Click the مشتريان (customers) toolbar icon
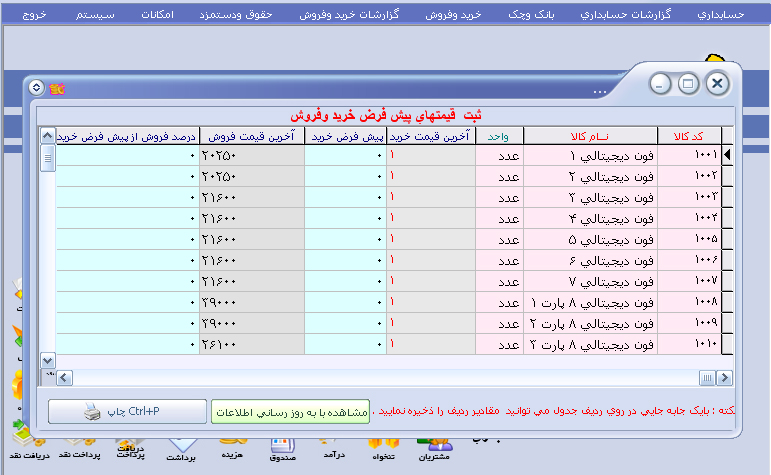771x475 pixels. click(x=431, y=445)
